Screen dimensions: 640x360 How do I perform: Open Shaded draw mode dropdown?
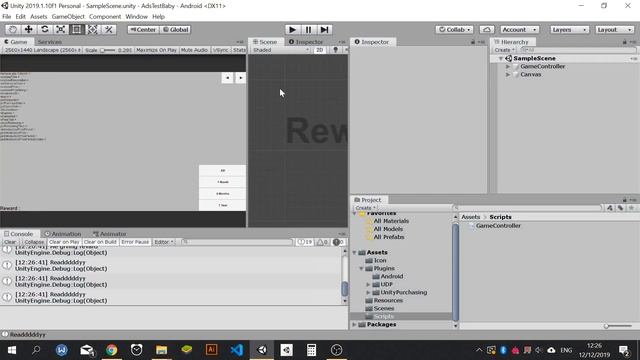coord(281,50)
